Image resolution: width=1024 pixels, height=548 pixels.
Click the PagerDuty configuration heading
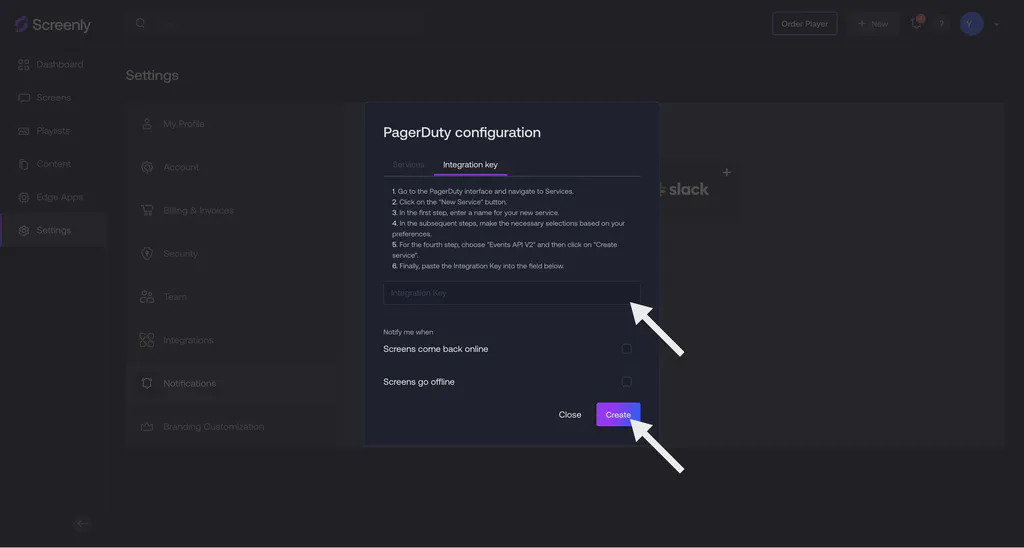point(462,133)
